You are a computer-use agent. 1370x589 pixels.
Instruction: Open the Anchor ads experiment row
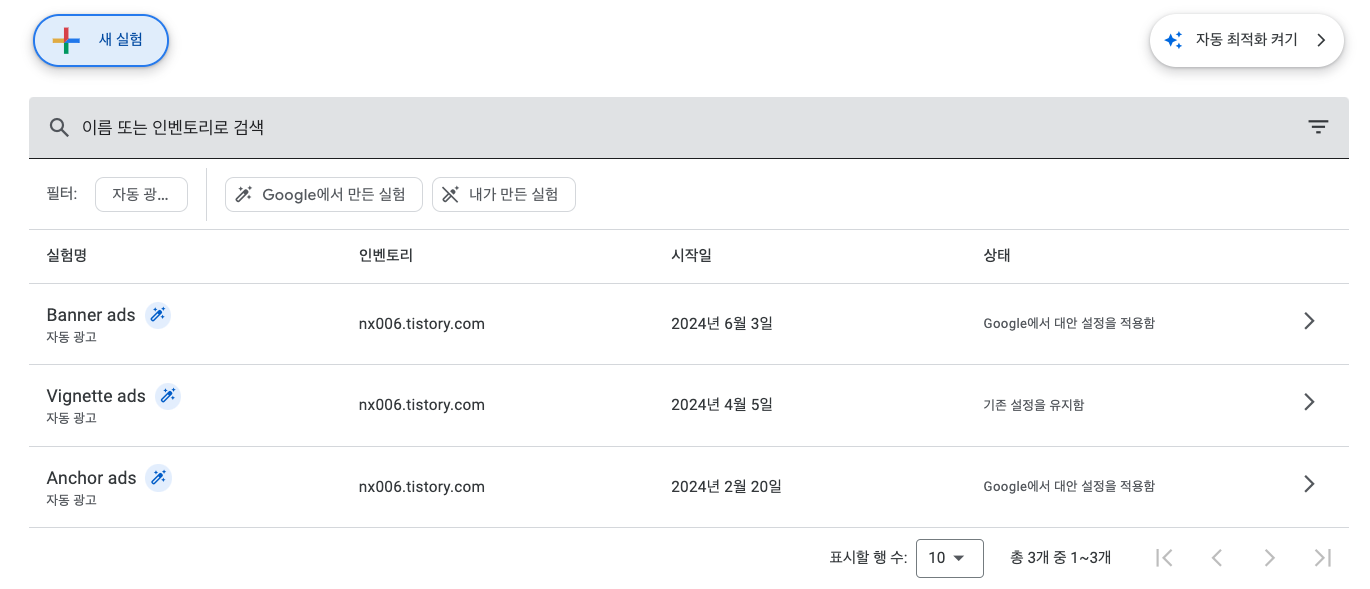pyautogui.click(x=1309, y=484)
